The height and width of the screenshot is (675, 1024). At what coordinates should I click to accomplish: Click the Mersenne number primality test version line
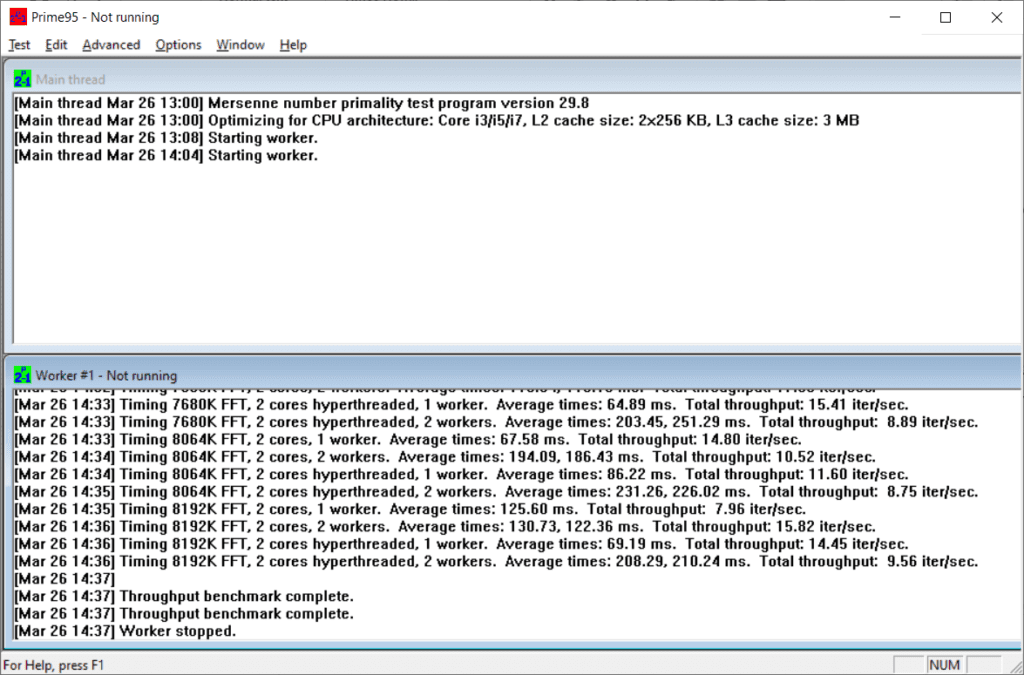coord(300,103)
